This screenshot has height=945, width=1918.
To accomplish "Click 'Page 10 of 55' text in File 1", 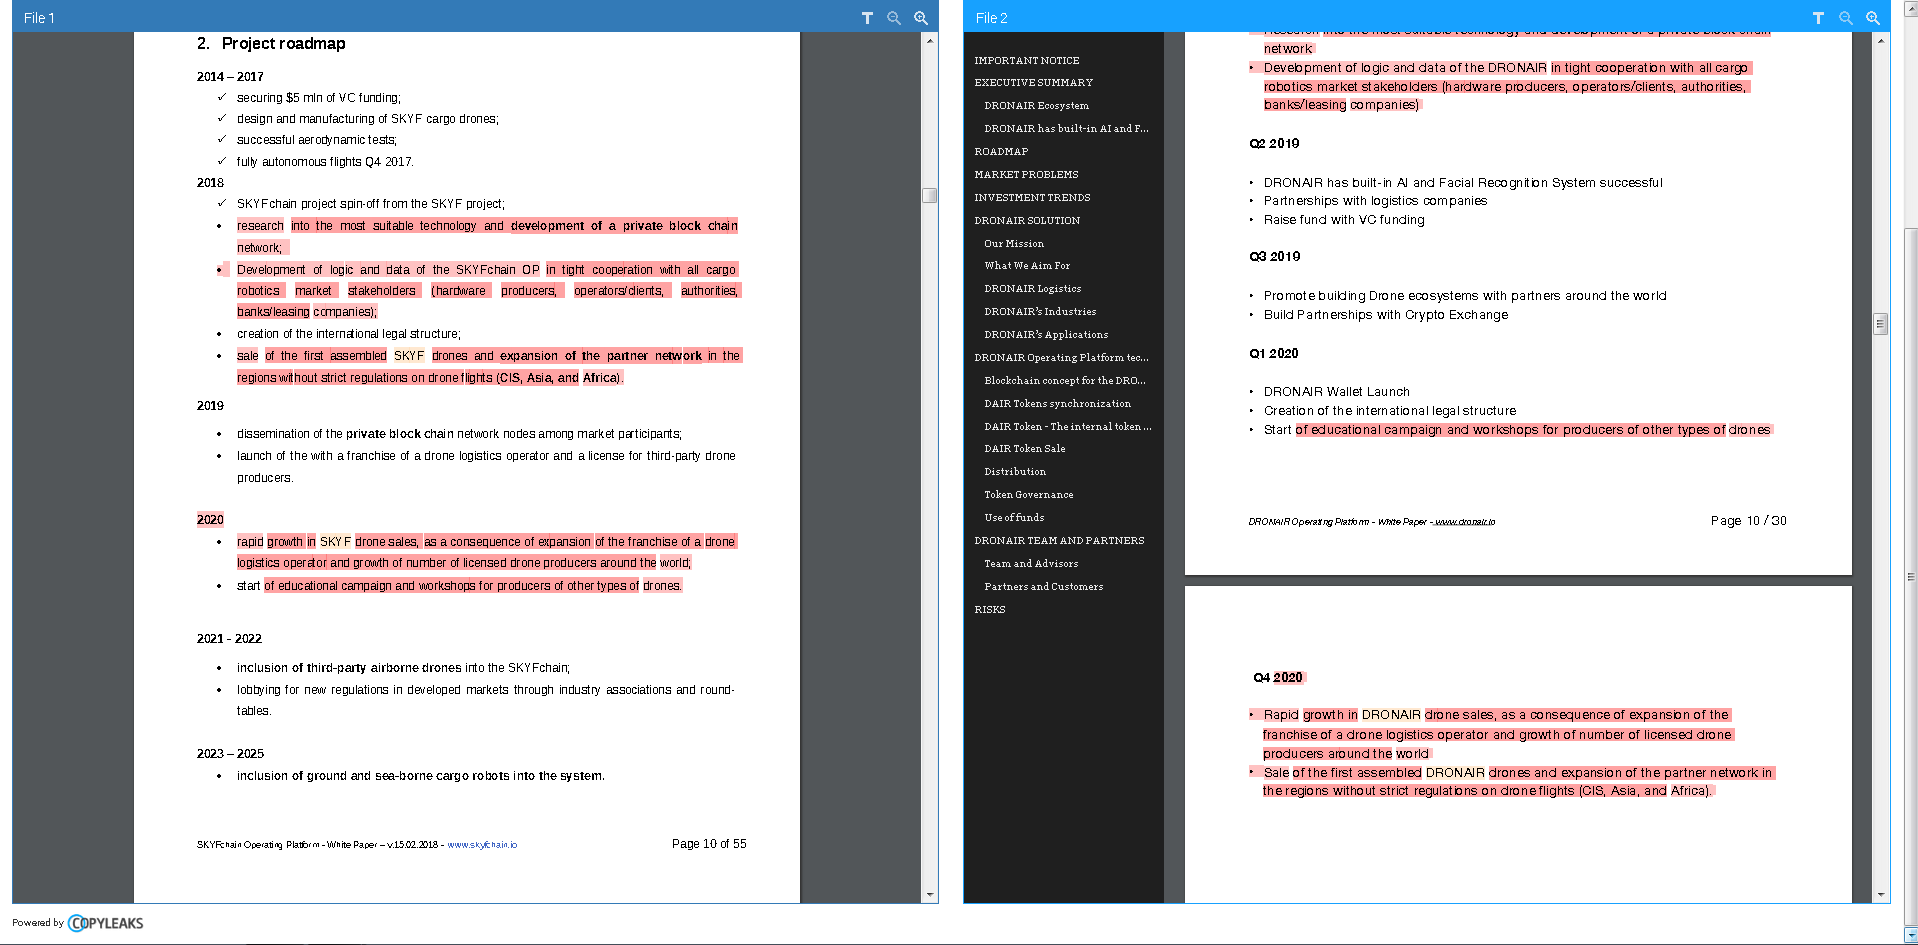I will (x=709, y=844).
